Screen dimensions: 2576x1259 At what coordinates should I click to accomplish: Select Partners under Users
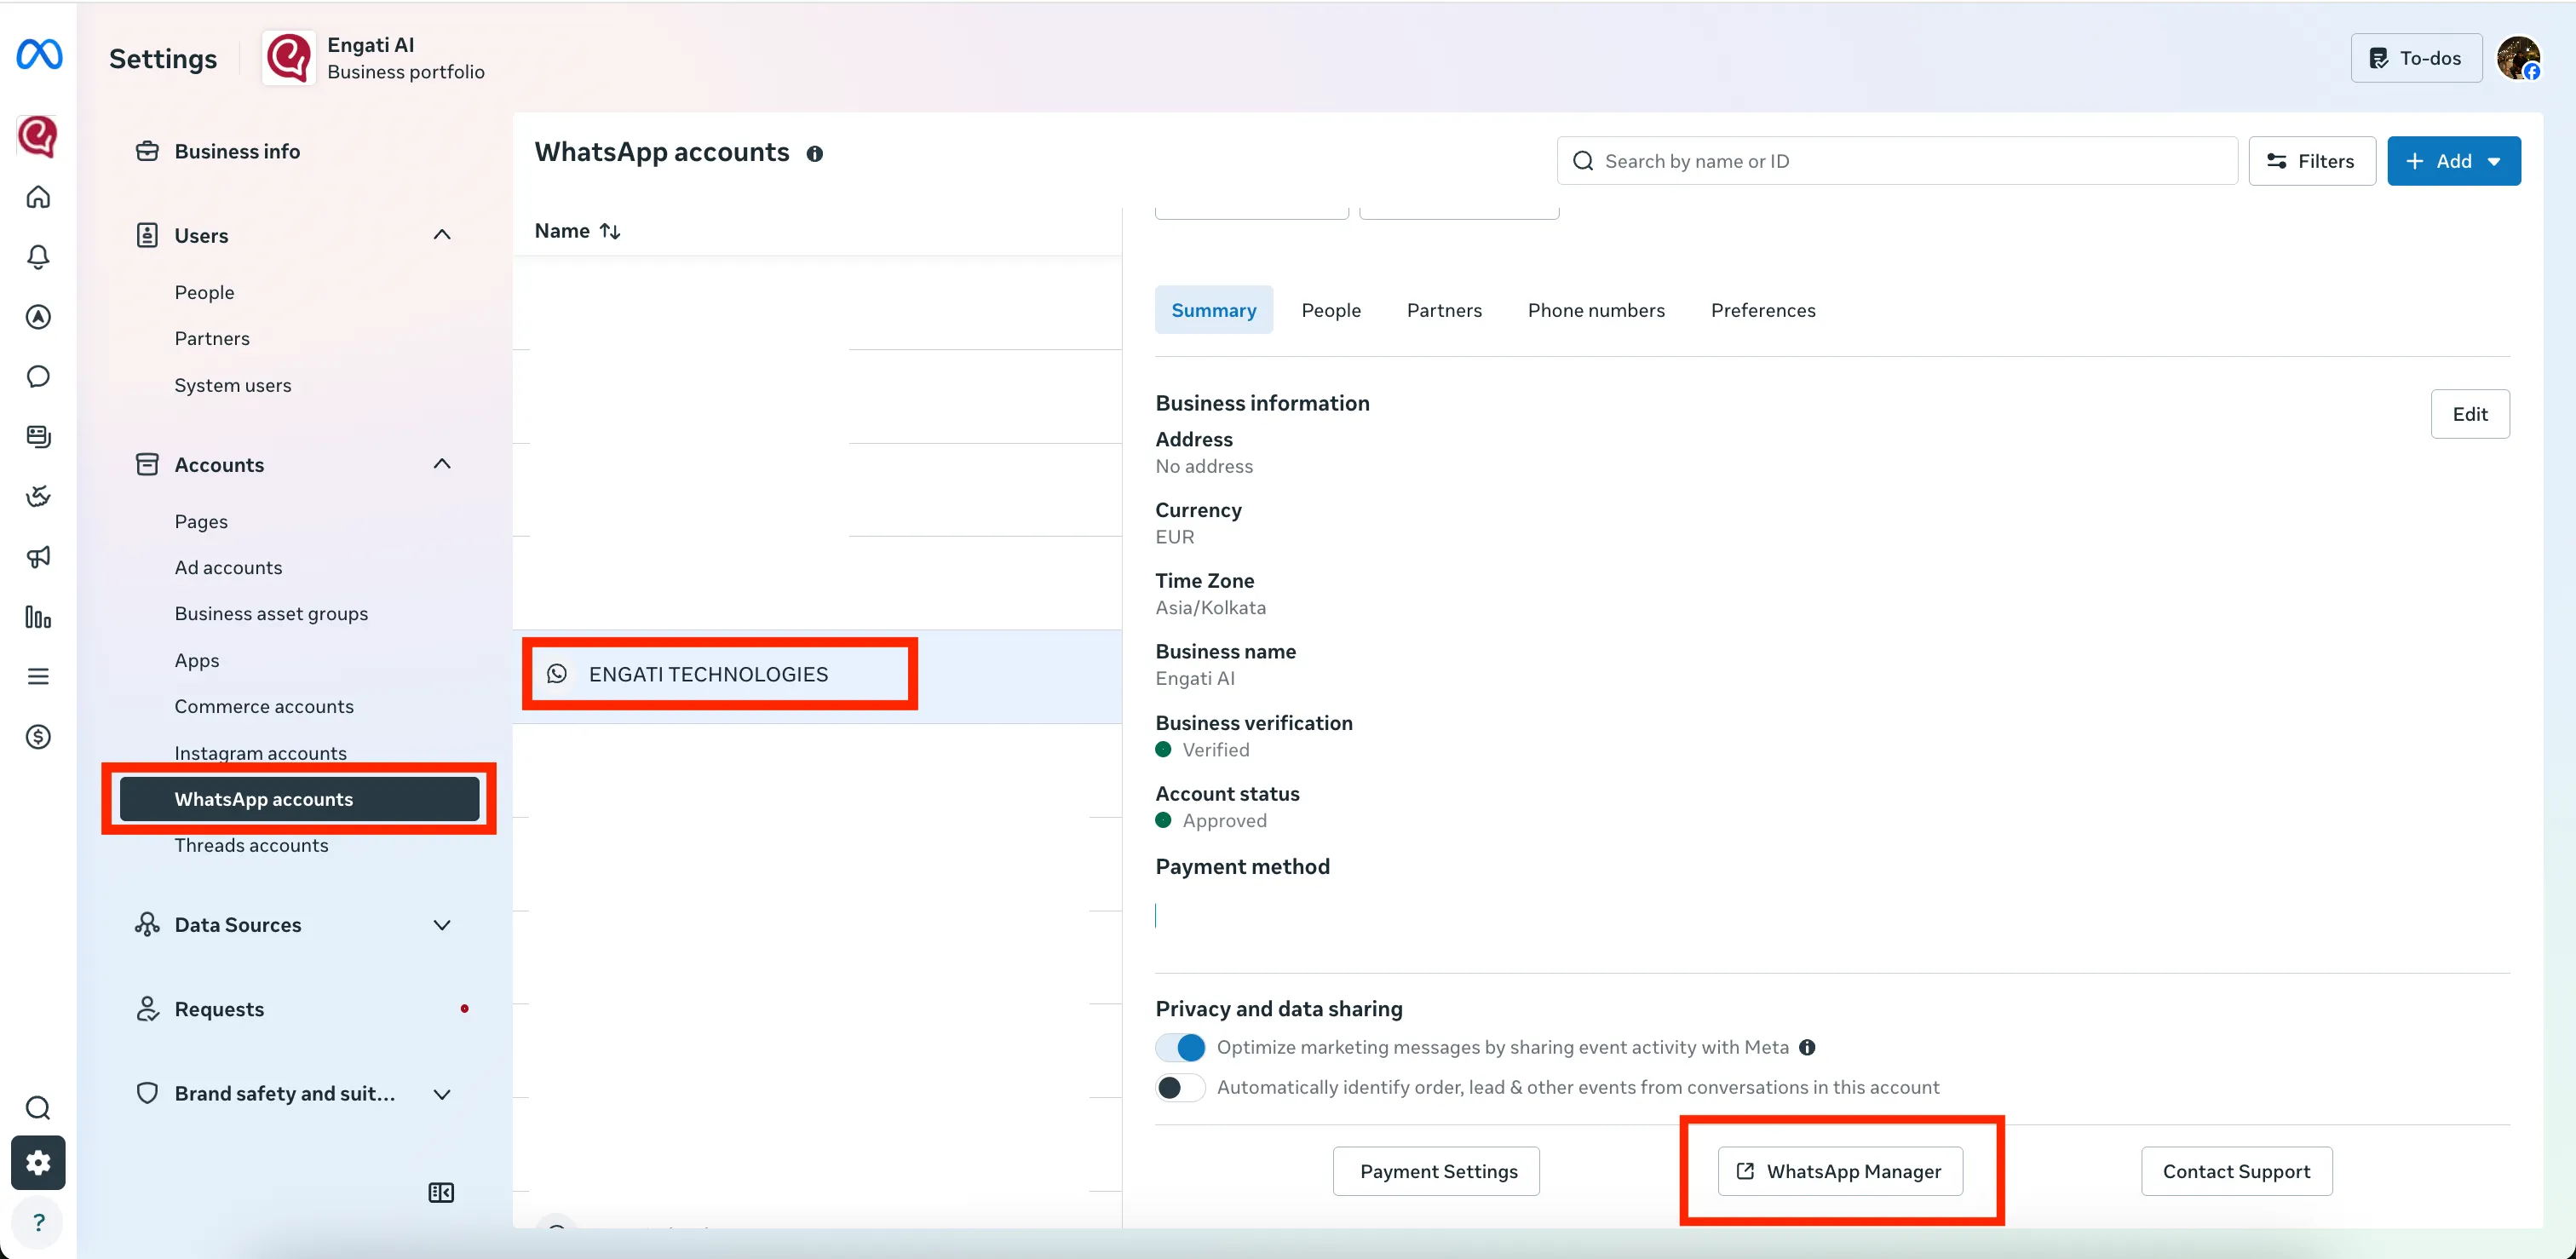point(212,338)
